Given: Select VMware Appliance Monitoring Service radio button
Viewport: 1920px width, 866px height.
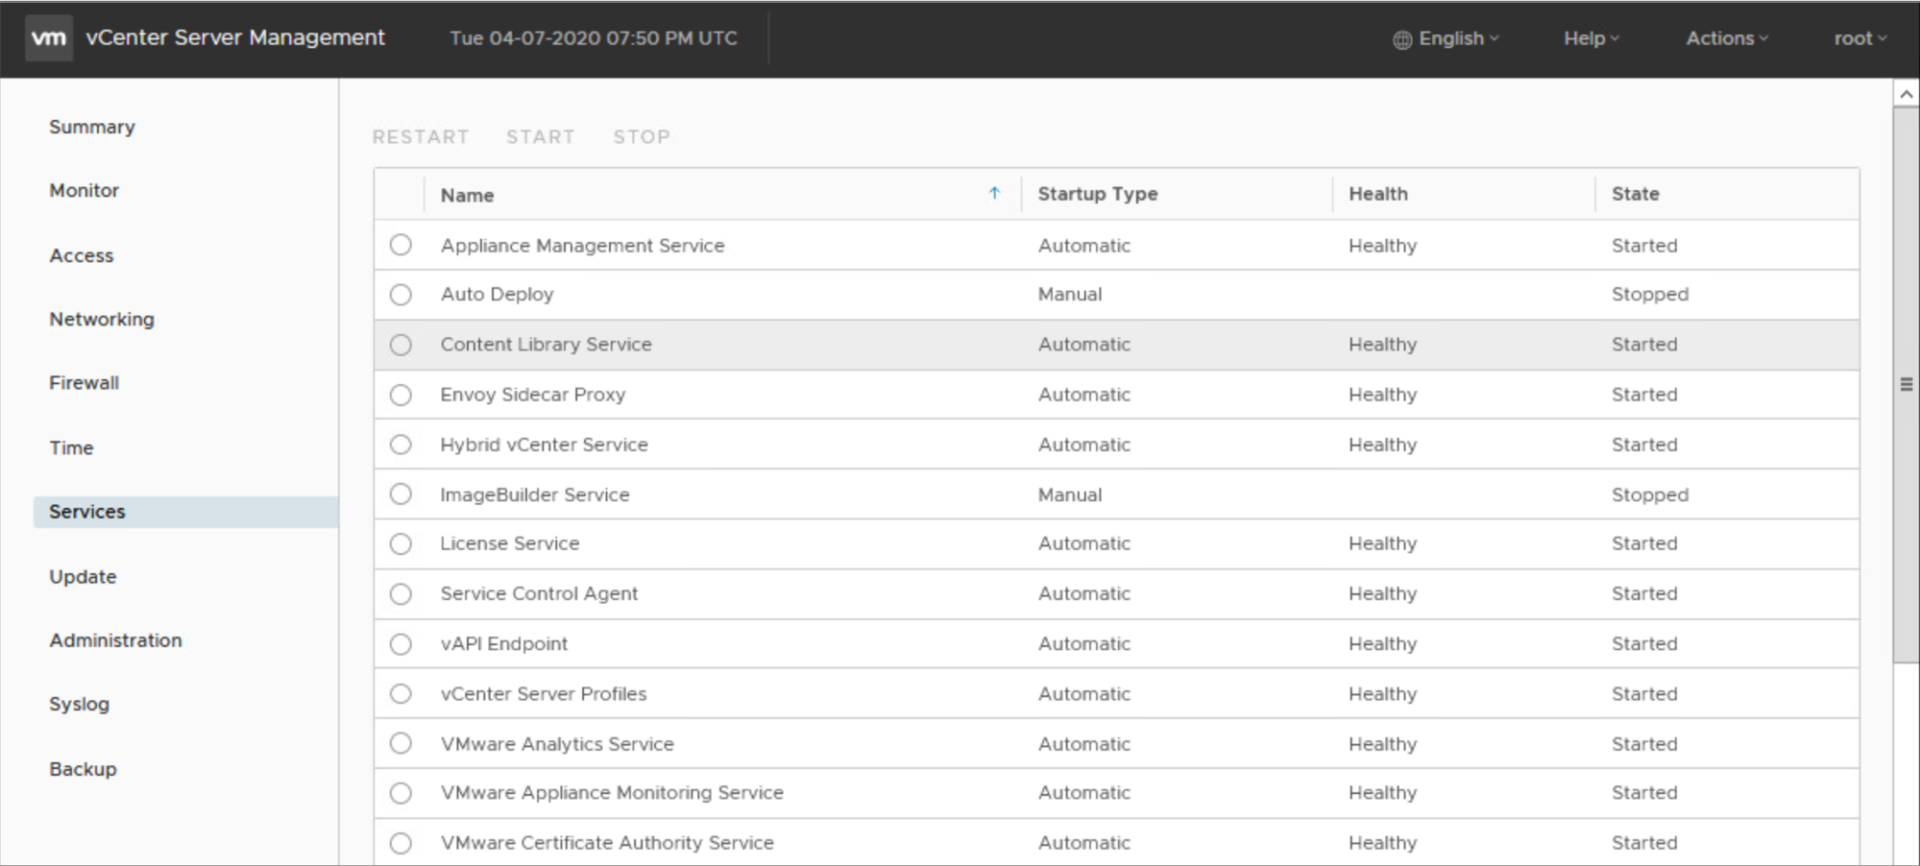Looking at the screenshot, I should [x=401, y=793].
